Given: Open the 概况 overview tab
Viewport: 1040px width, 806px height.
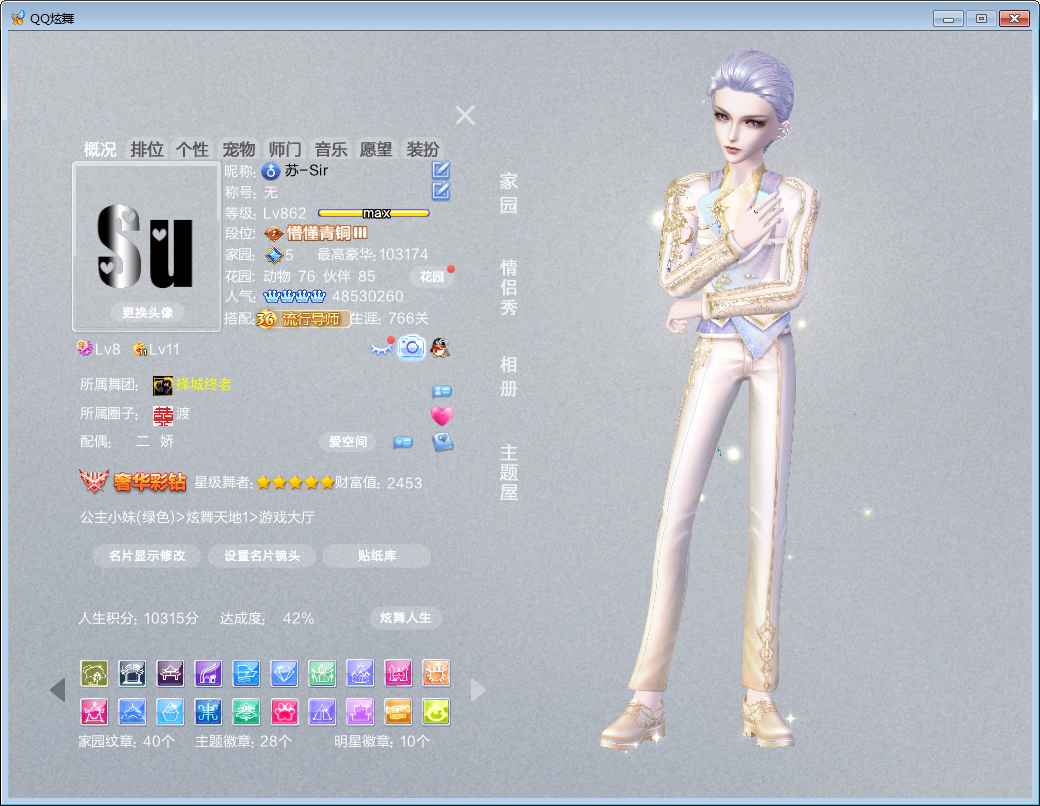Looking at the screenshot, I should click(x=100, y=149).
